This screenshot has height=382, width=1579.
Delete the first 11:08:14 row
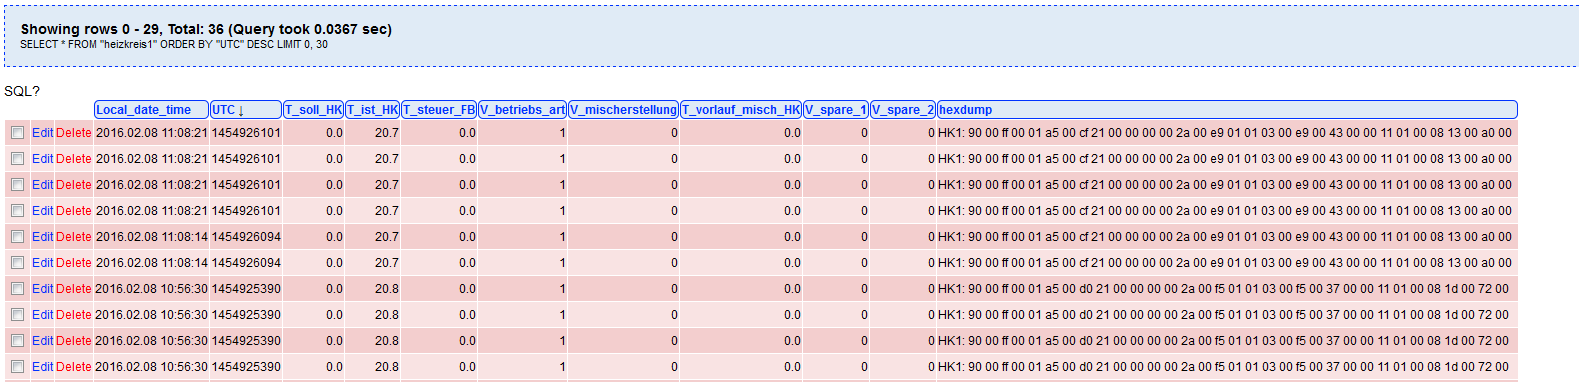click(73, 237)
